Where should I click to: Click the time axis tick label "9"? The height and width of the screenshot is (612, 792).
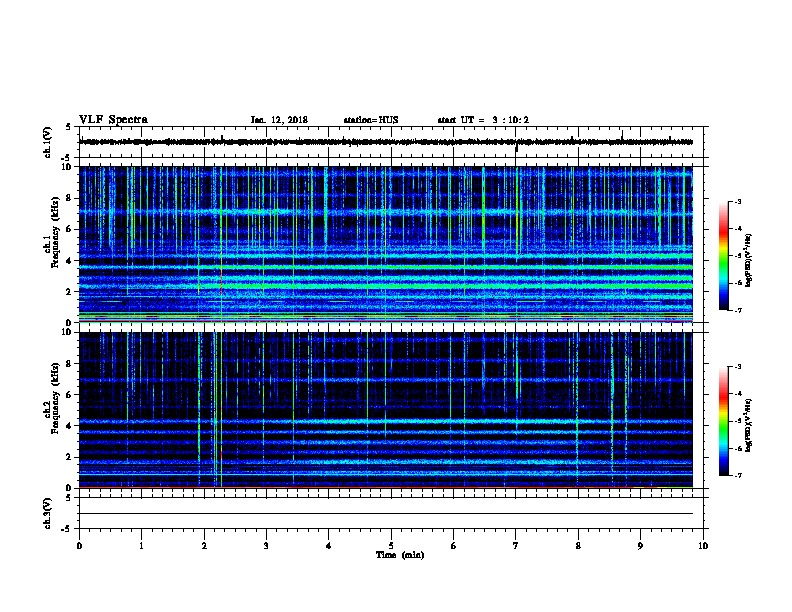coord(640,546)
